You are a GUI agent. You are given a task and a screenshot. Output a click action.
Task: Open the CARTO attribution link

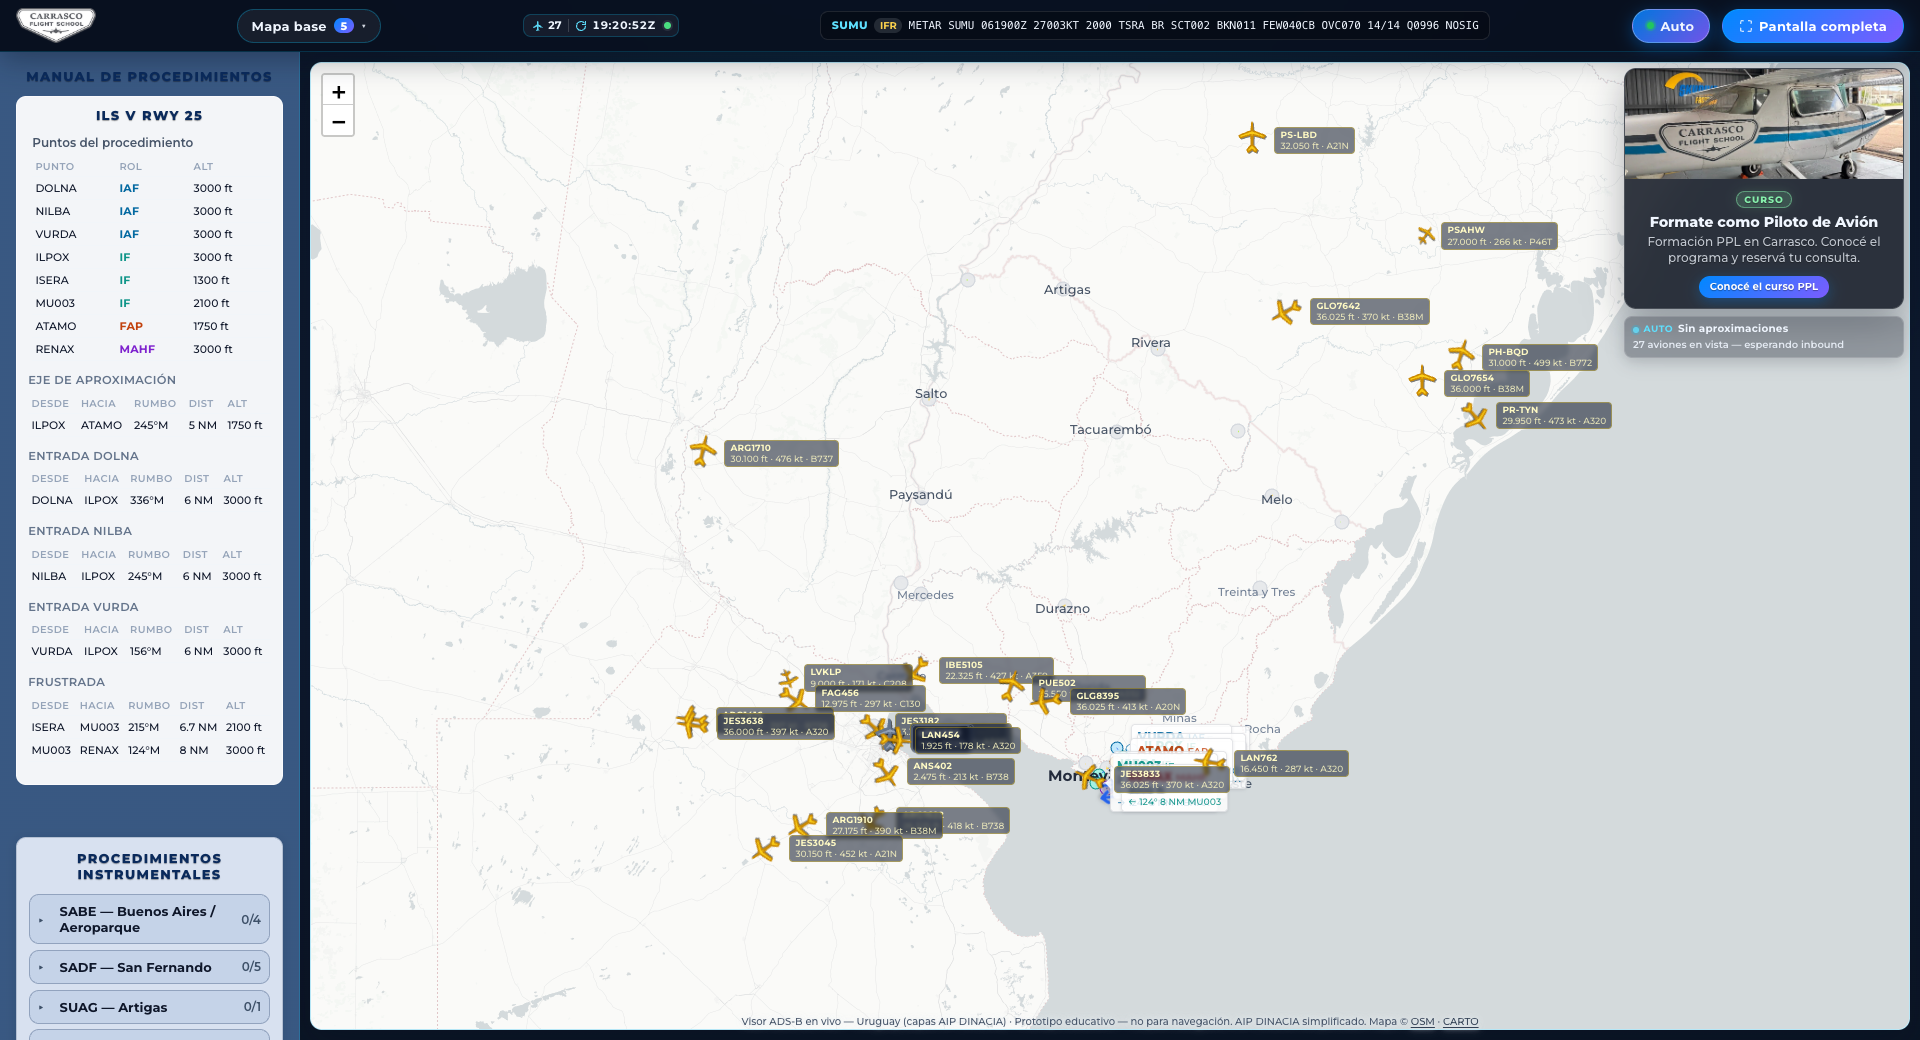point(1460,1022)
